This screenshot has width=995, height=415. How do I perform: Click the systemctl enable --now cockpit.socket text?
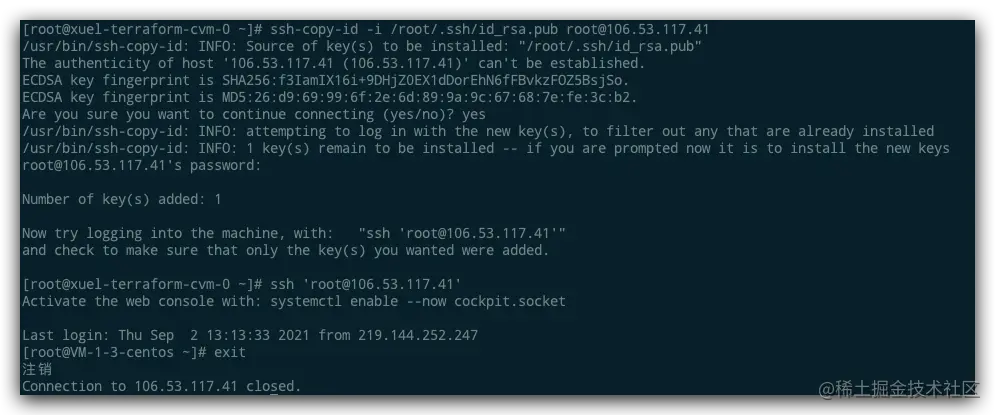418,301
